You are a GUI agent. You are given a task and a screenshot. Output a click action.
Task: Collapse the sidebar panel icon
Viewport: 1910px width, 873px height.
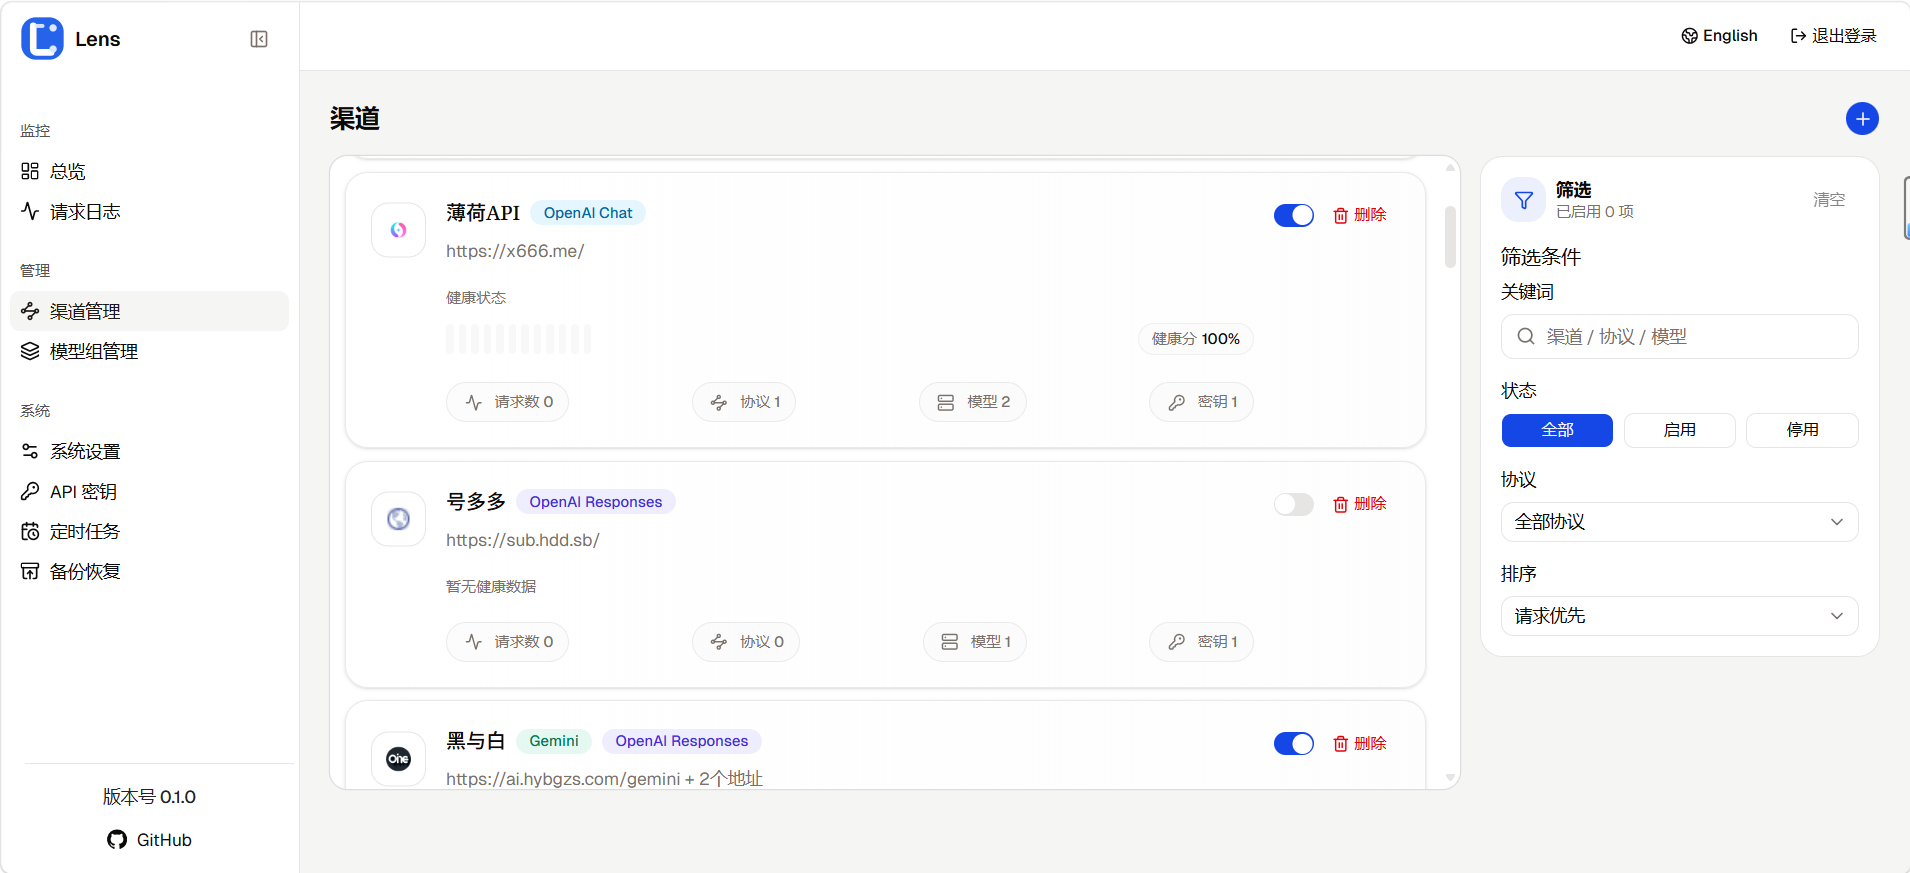pyautogui.click(x=259, y=39)
